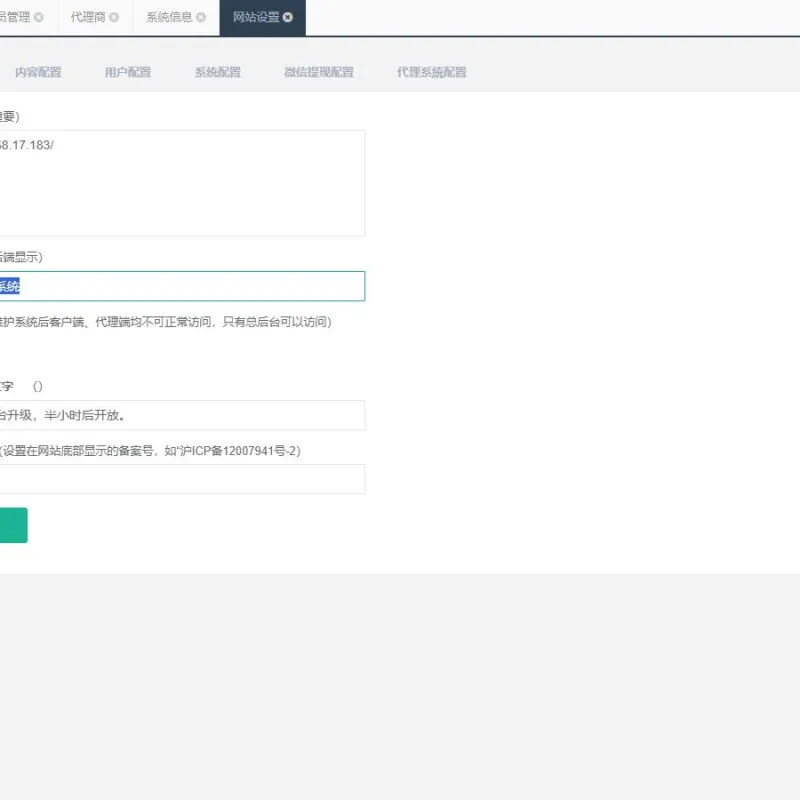Click the 只有总后台可以访问 maintenance note
Screen dimensions: 800x800
pyautogui.click(x=274, y=322)
